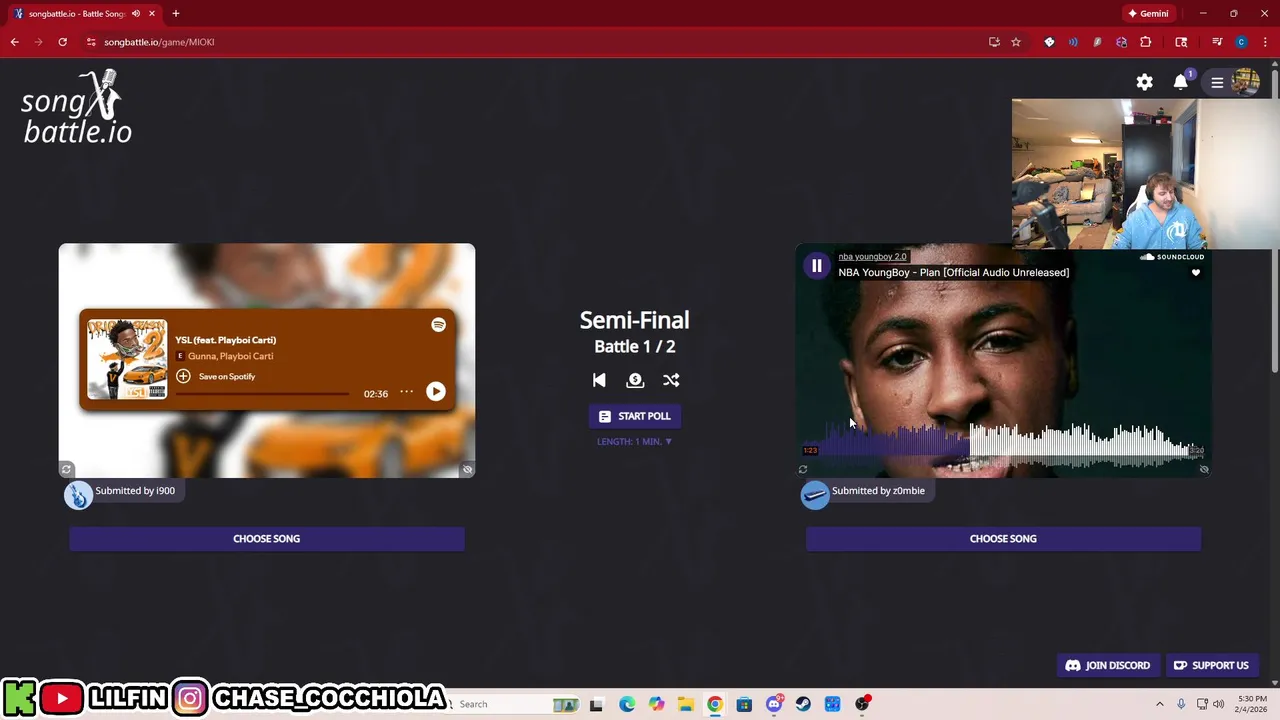
Task: Open Chrome media controls icon
Action: (1217, 42)
